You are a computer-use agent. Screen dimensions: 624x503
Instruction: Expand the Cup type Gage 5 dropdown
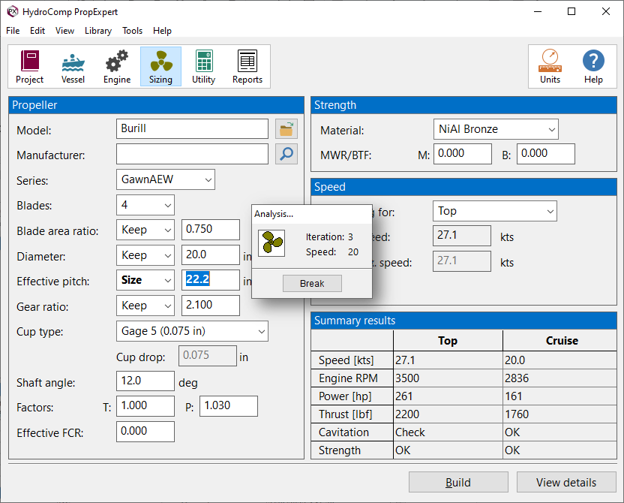coord(192,331)
